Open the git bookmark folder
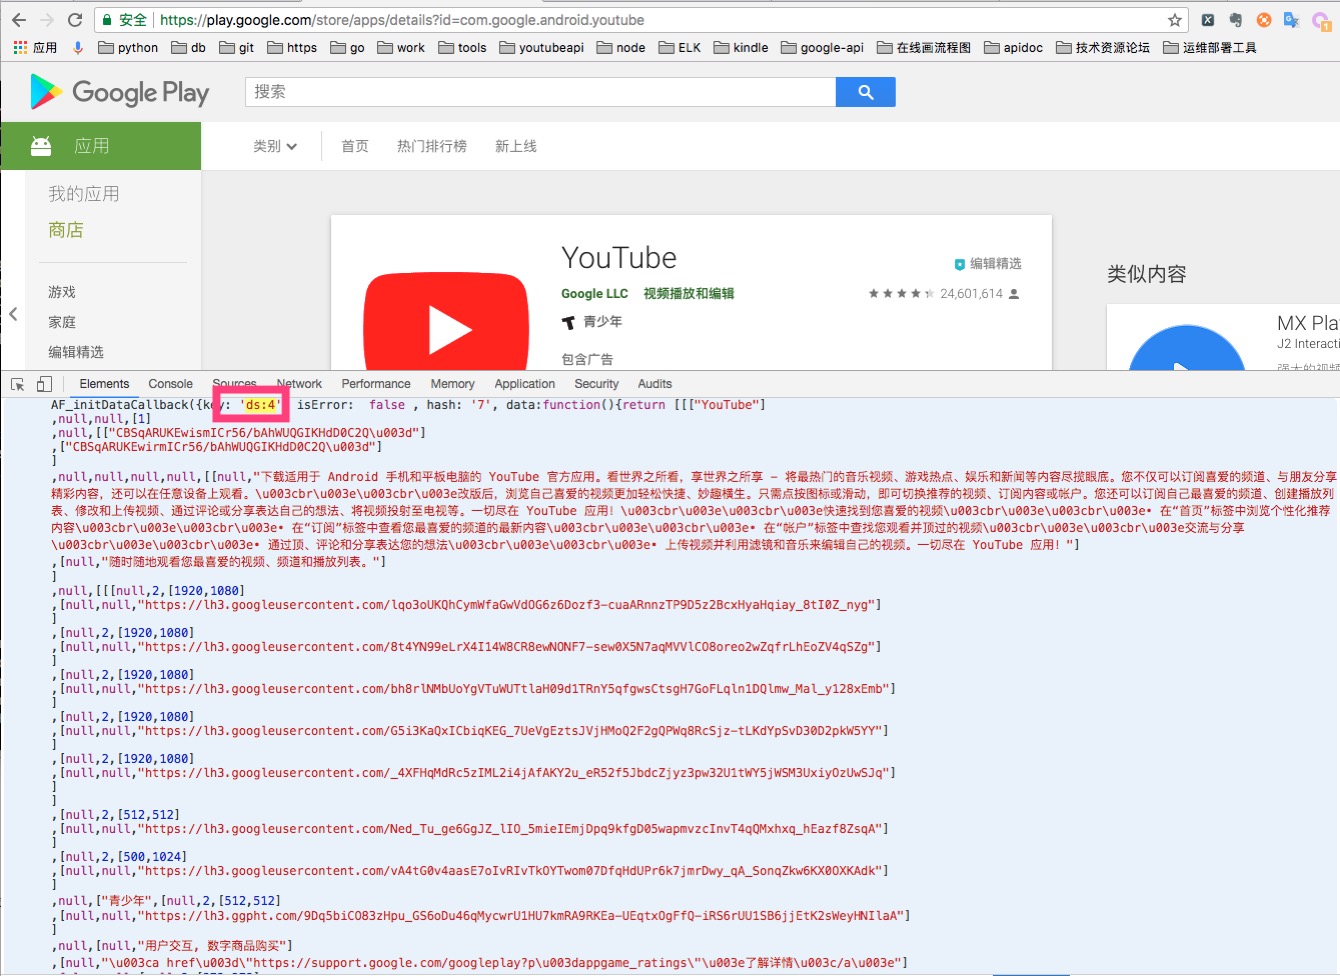1340x976 pixels. pos(237,47)
